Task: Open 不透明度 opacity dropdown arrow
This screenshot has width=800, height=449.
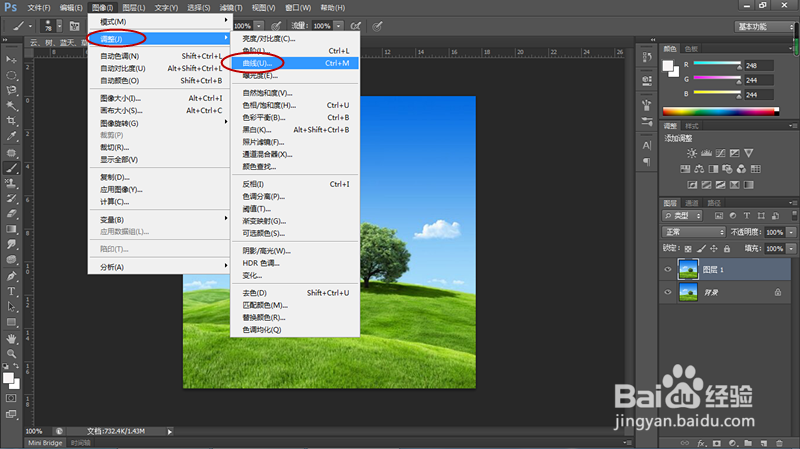Action: coord(791,232)
